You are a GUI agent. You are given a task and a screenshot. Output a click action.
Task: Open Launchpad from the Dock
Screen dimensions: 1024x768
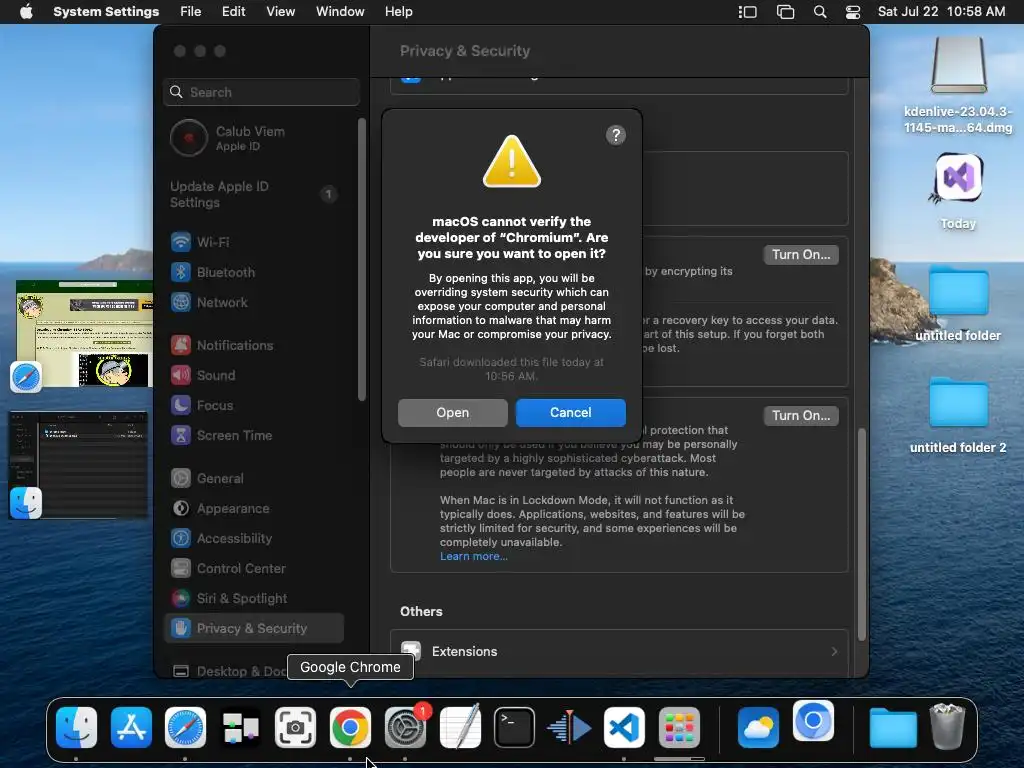click(679, 728)
